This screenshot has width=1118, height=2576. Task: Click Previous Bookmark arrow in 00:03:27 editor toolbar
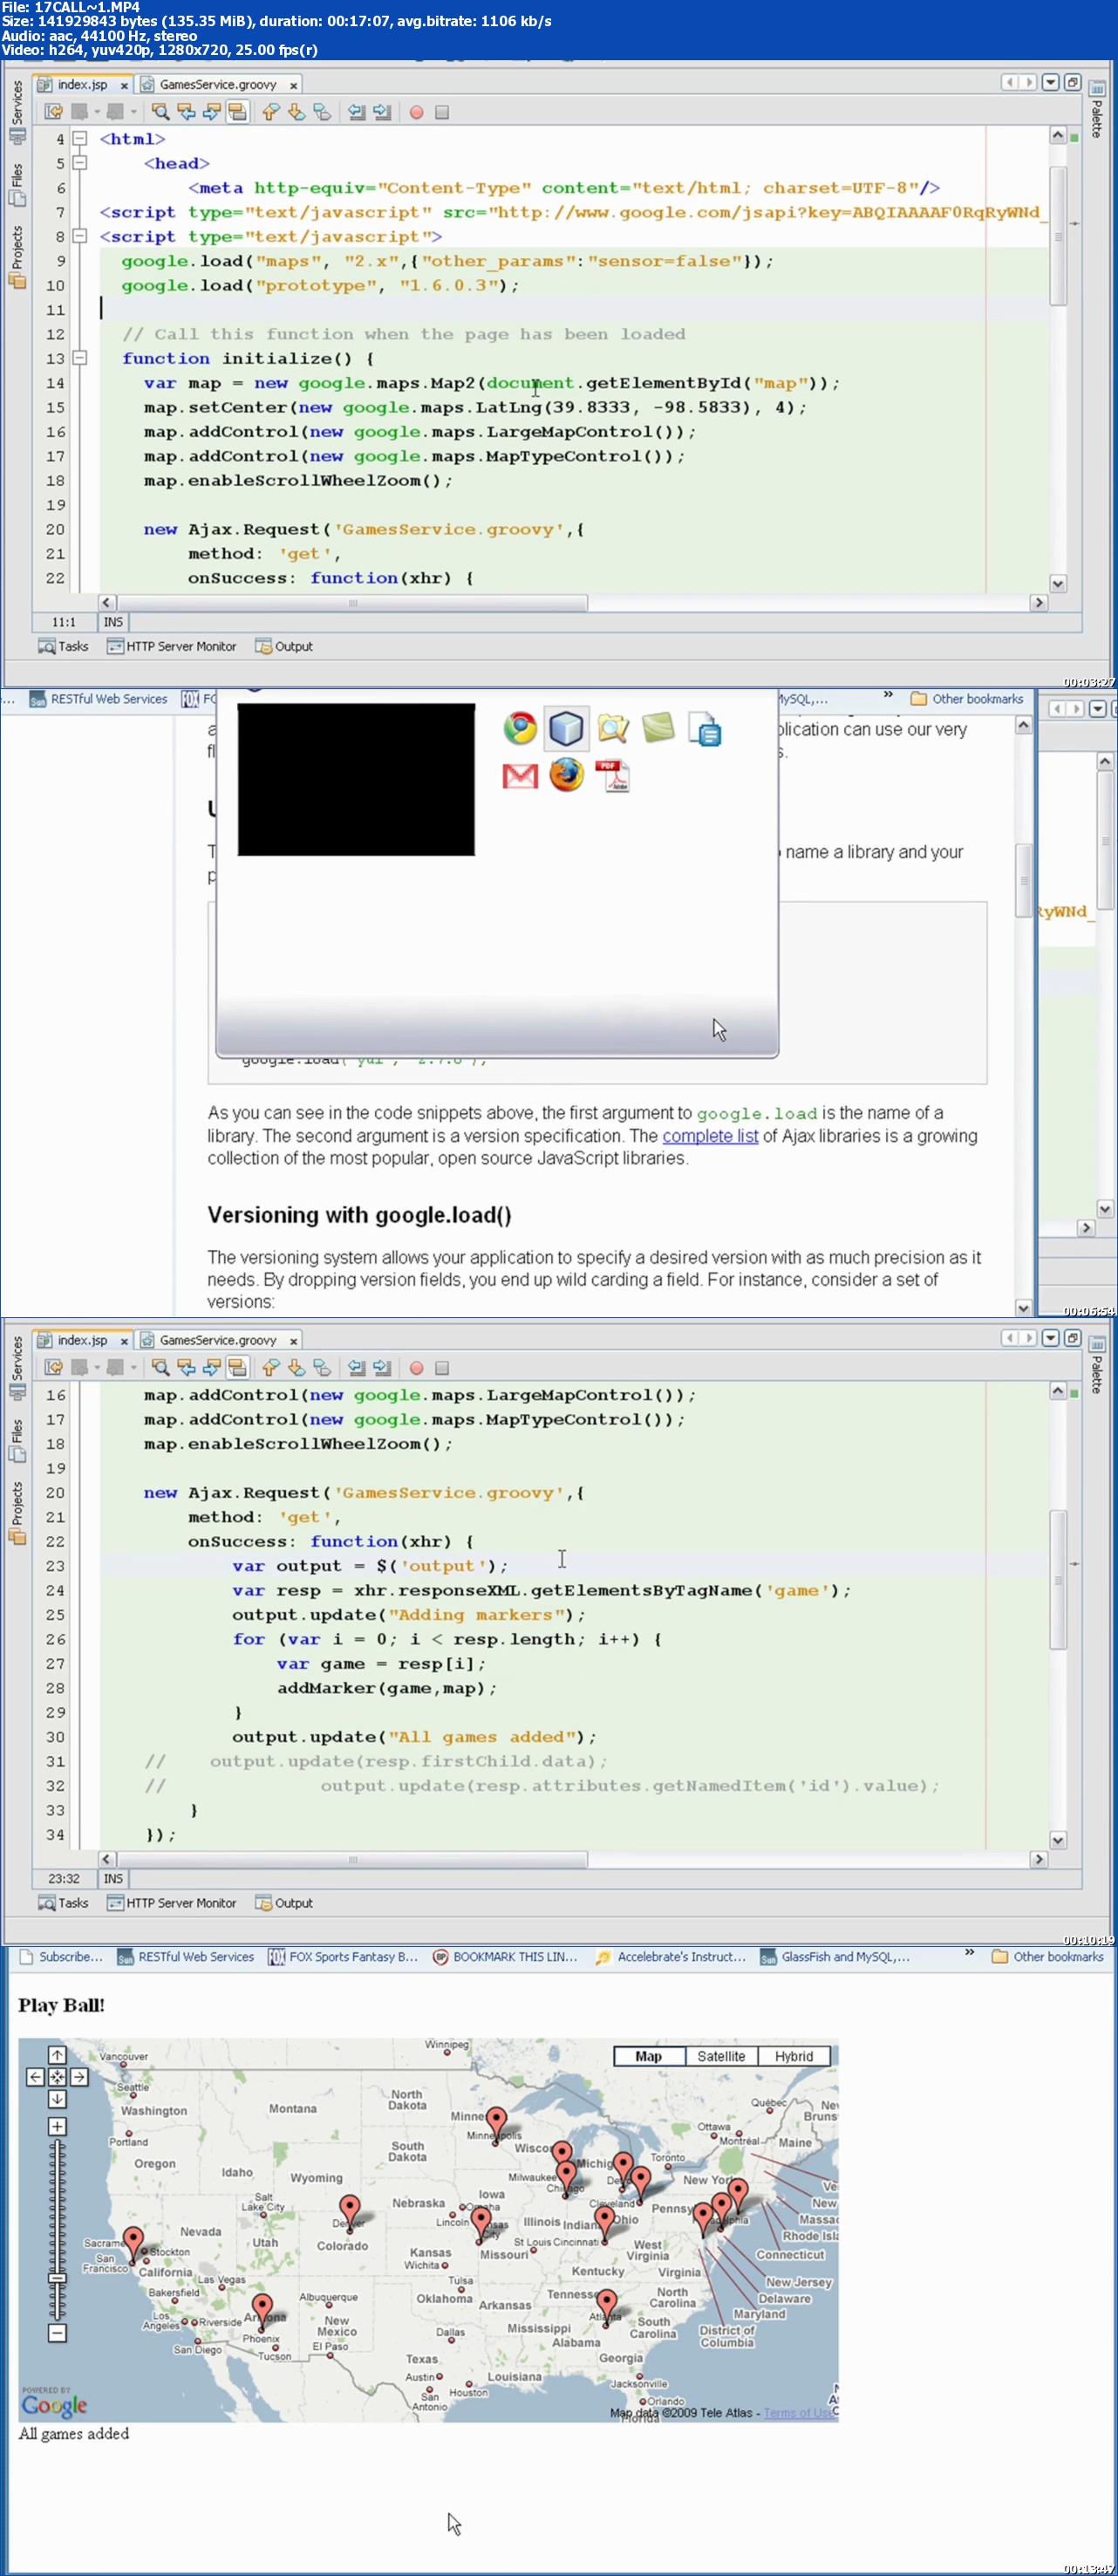tap(270, 112)
